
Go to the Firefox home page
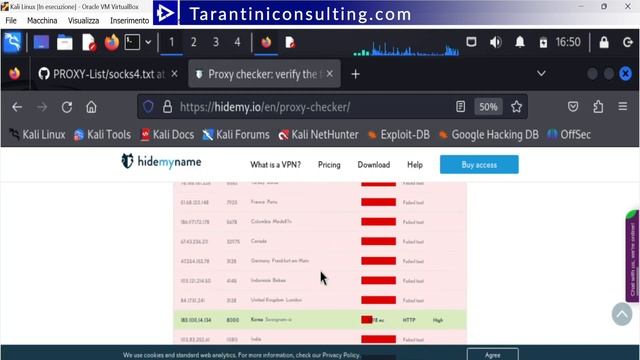pyautogui.click(x=91, y=107)
